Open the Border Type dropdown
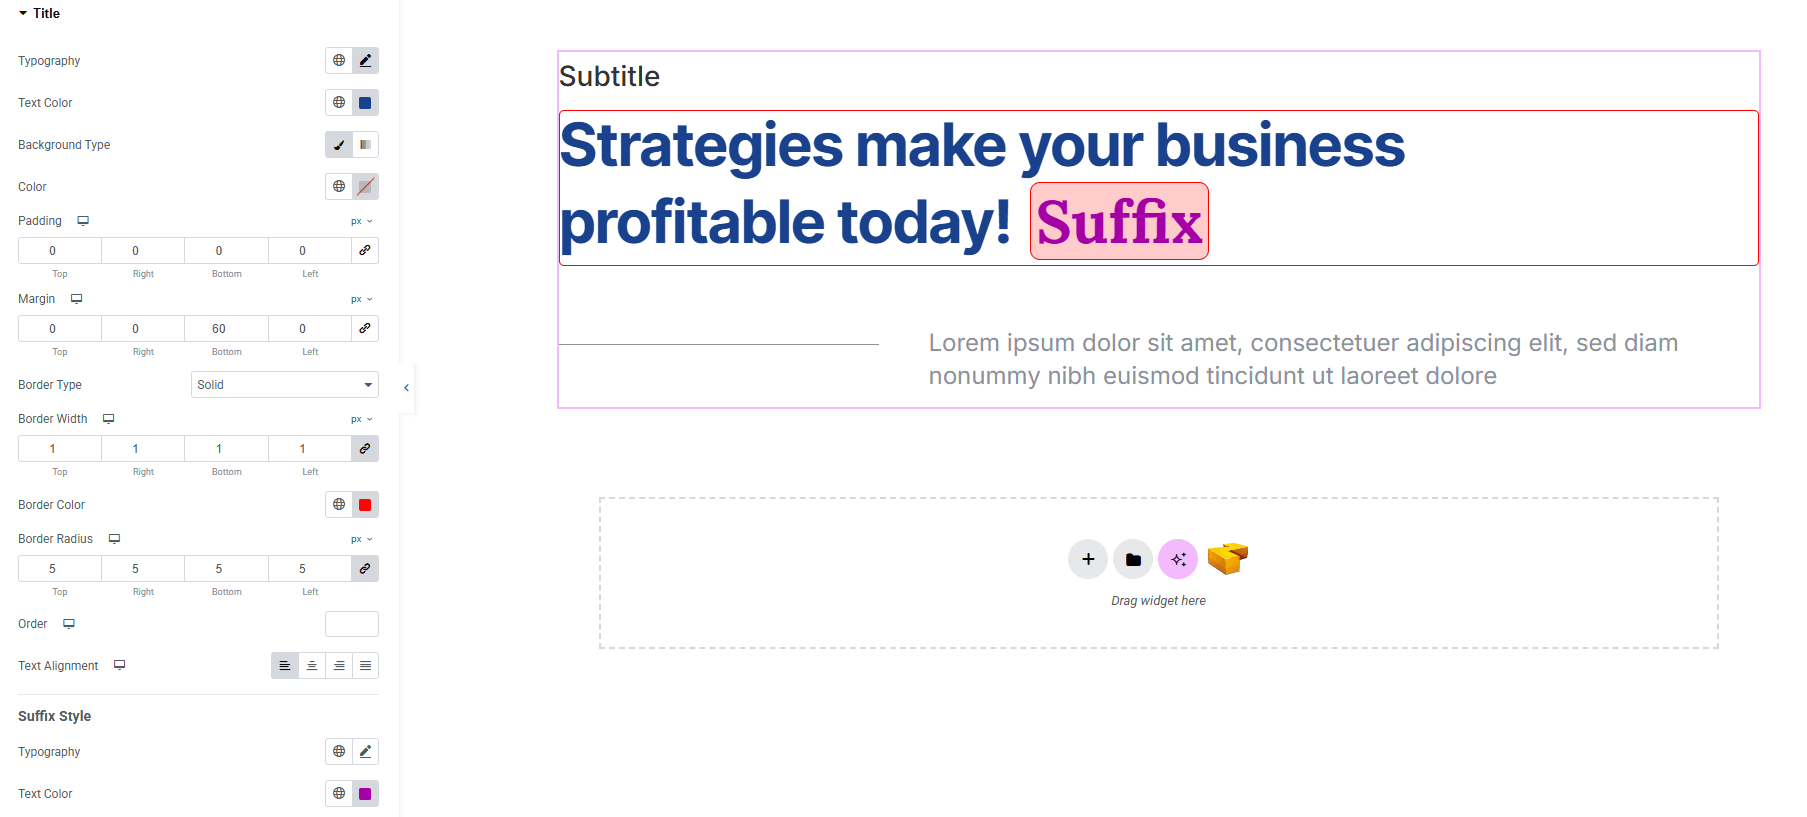 [x=284, y=385]
